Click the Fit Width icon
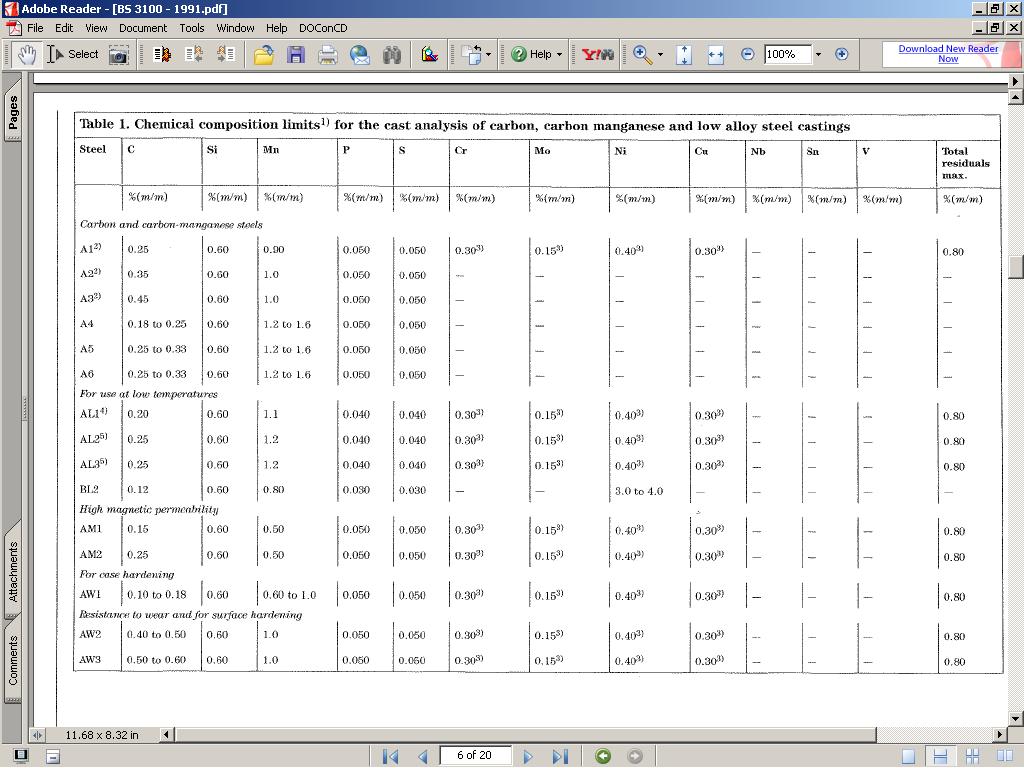1024x768 pixels. [x=716, y=55]
